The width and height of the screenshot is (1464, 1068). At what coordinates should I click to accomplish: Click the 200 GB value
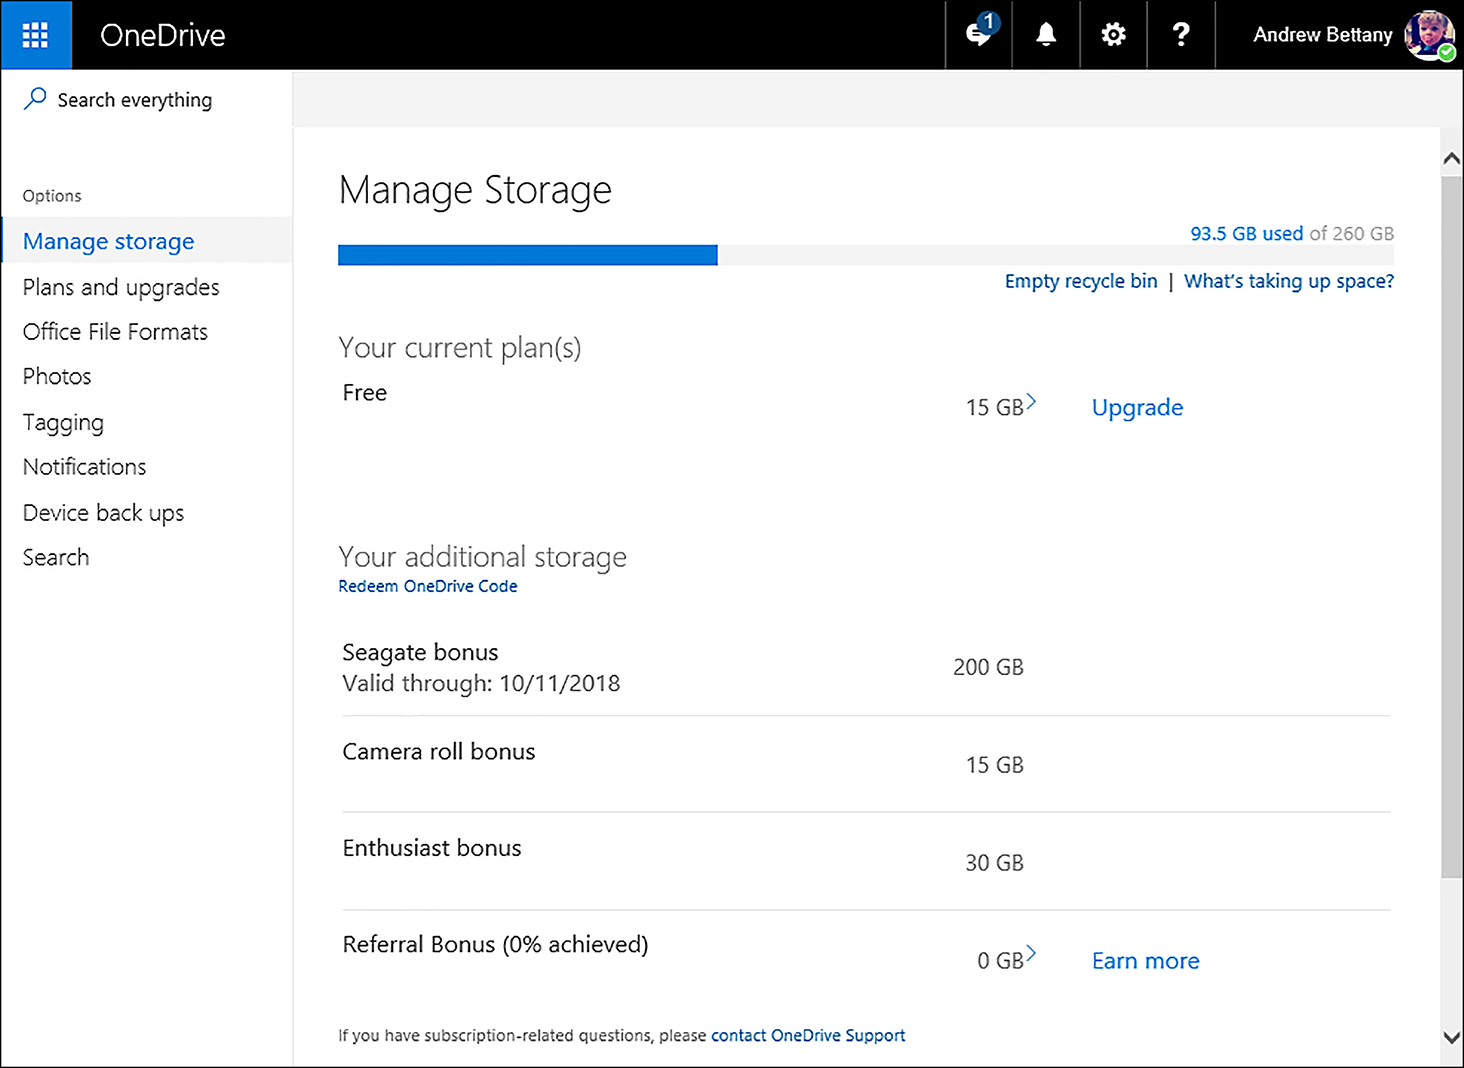coord(988,667)
